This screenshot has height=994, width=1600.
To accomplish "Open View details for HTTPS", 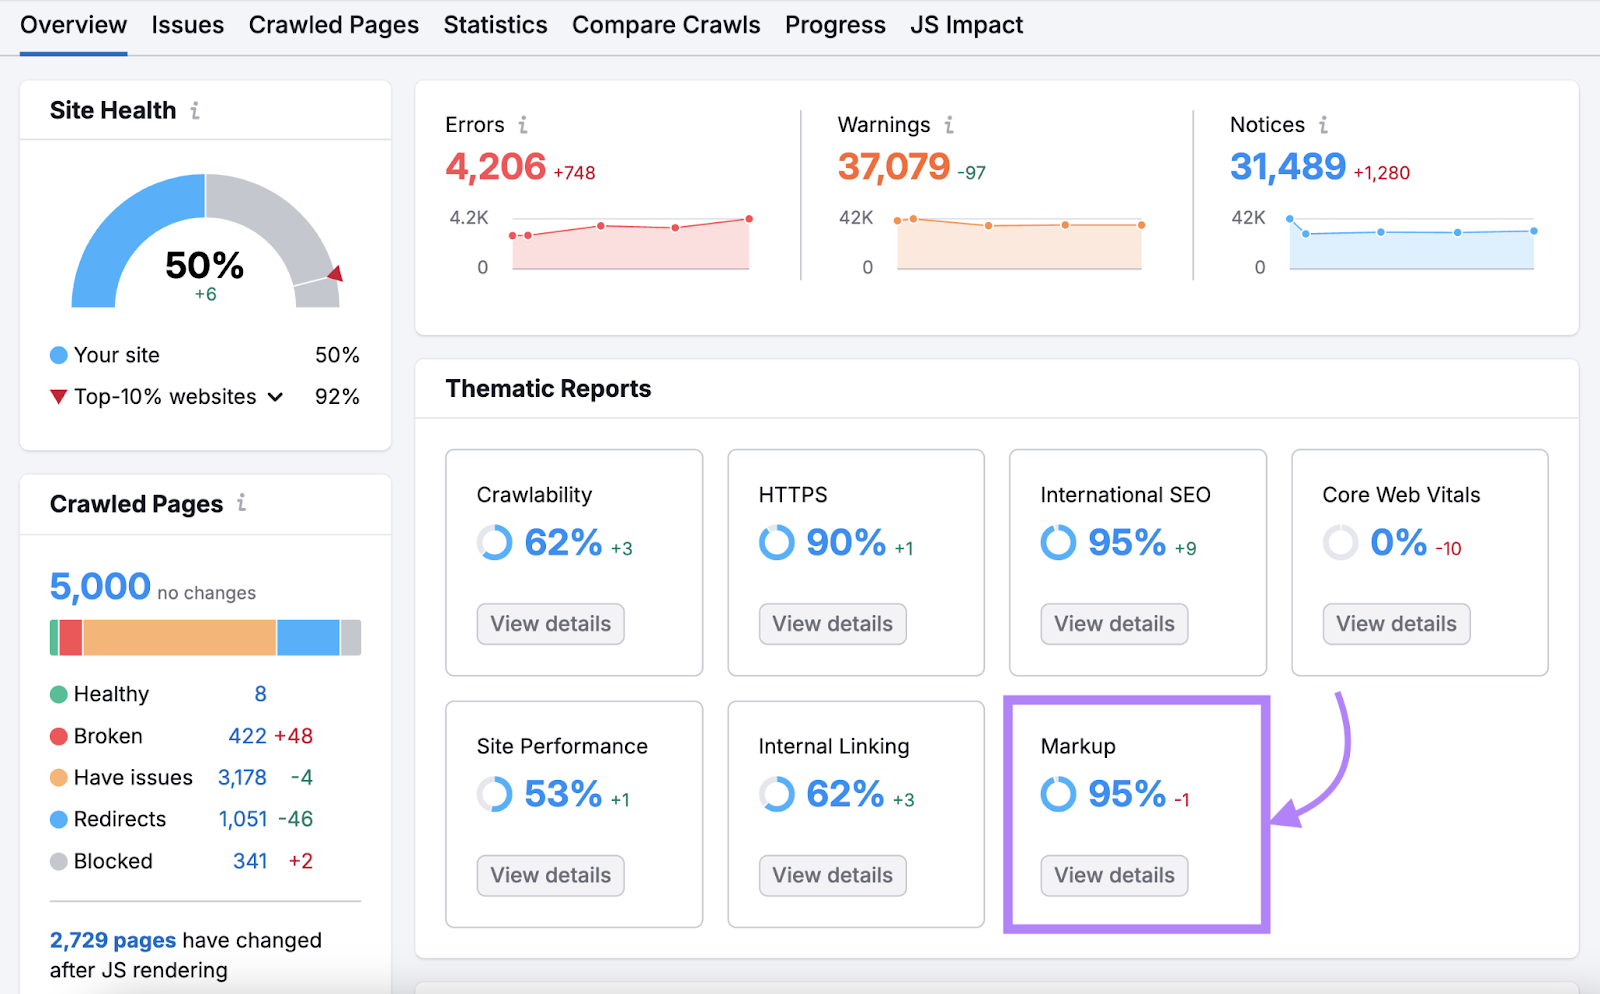I will click(x=832, y=624).
